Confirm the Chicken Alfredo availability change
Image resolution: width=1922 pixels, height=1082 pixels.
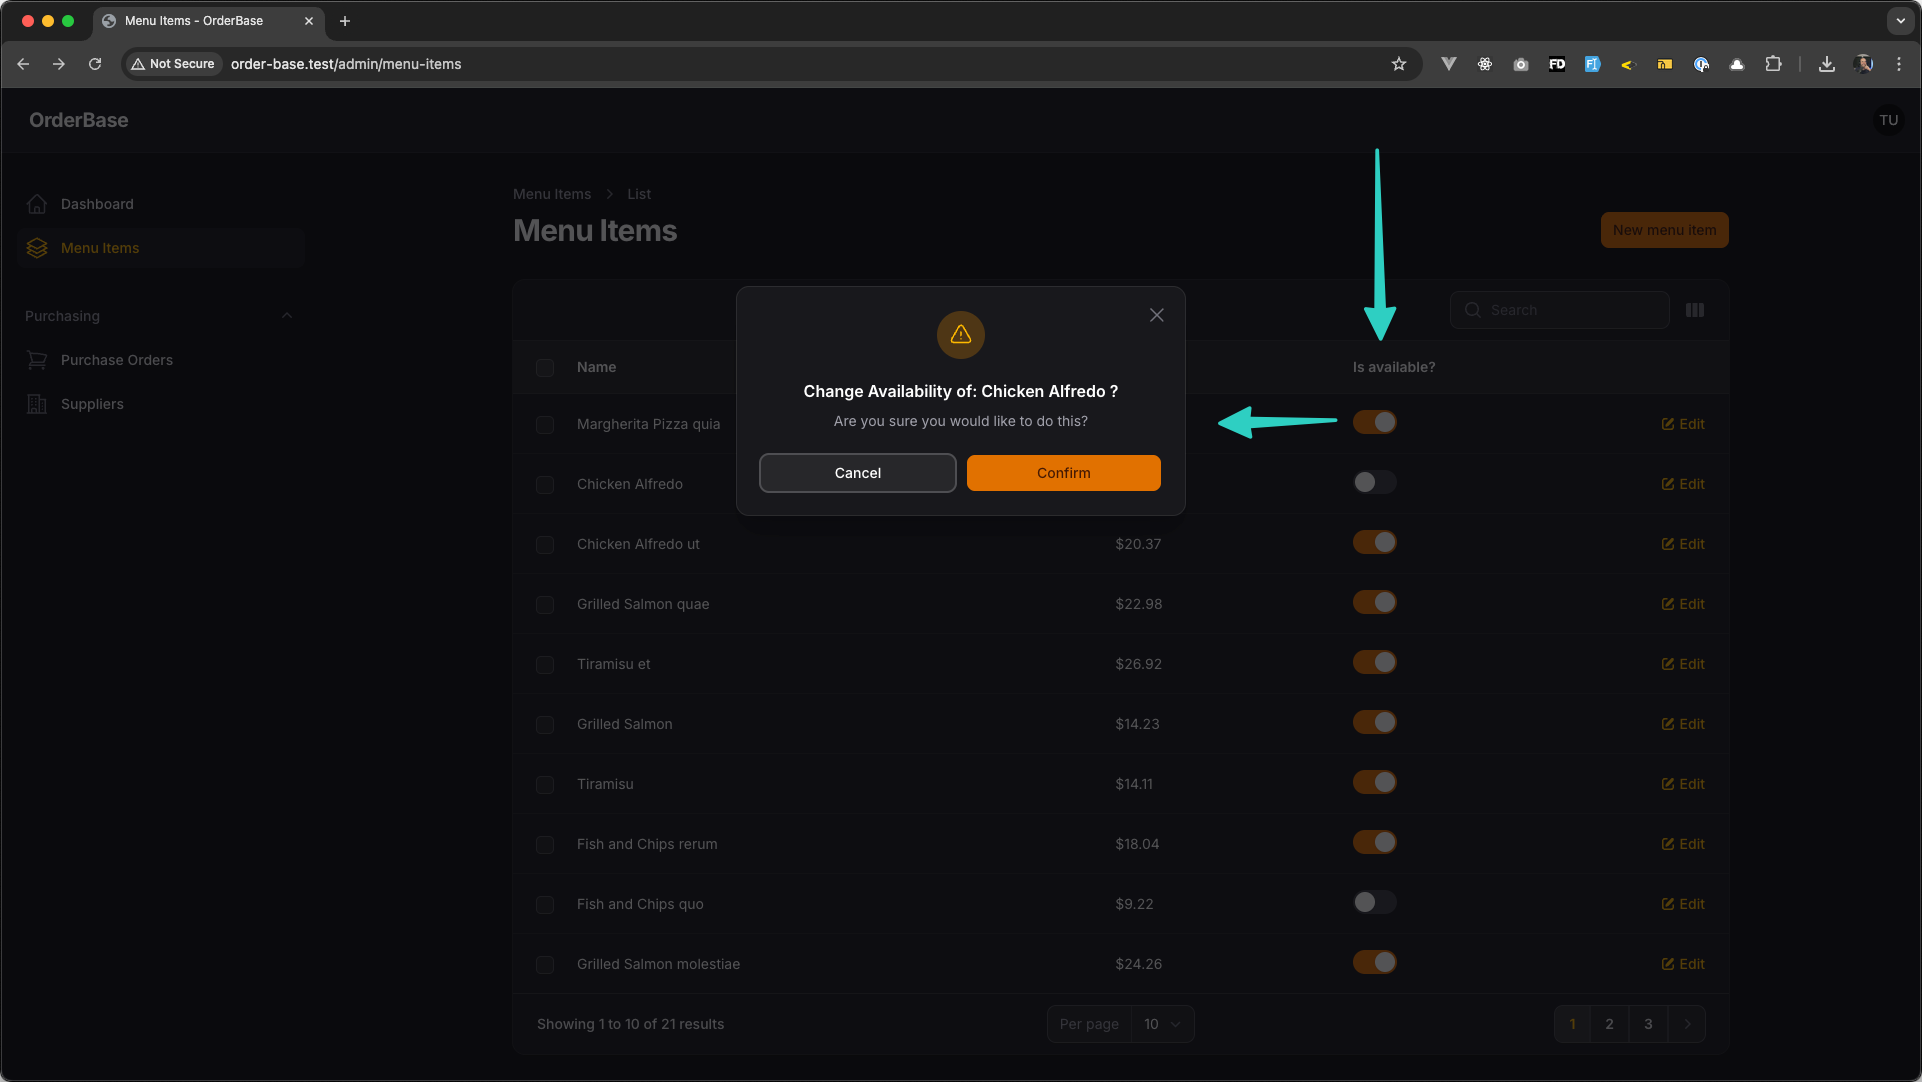pyautogui.click(x=1063, y=472)
